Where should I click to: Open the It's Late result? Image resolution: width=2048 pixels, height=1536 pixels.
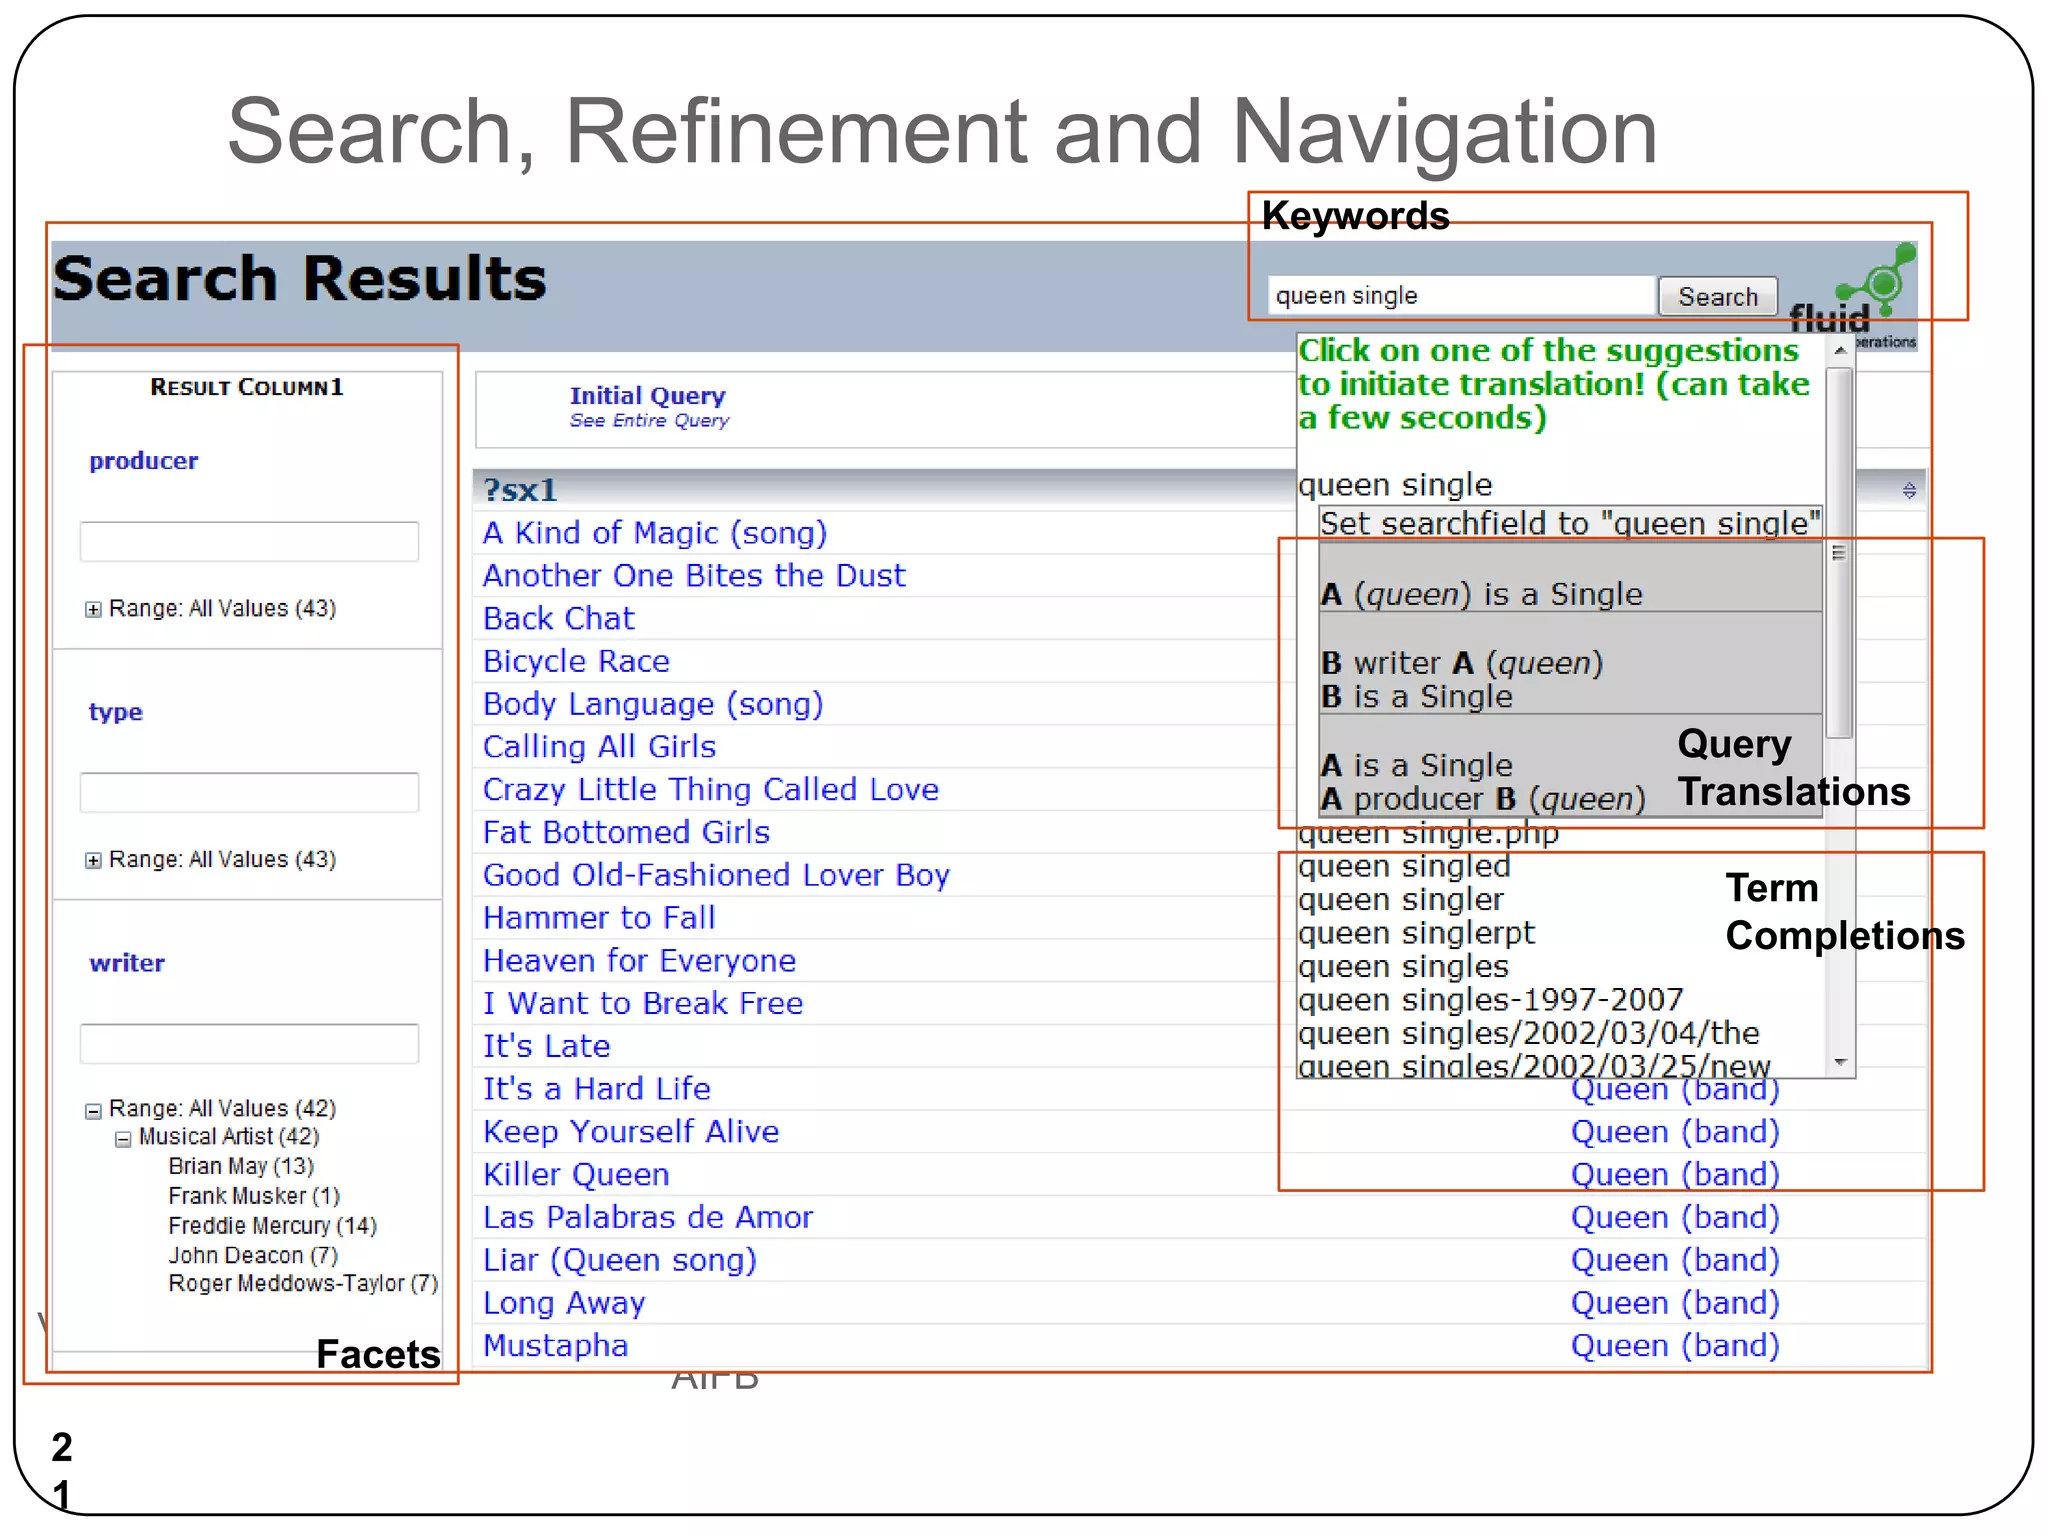(x=546, y=1047)
